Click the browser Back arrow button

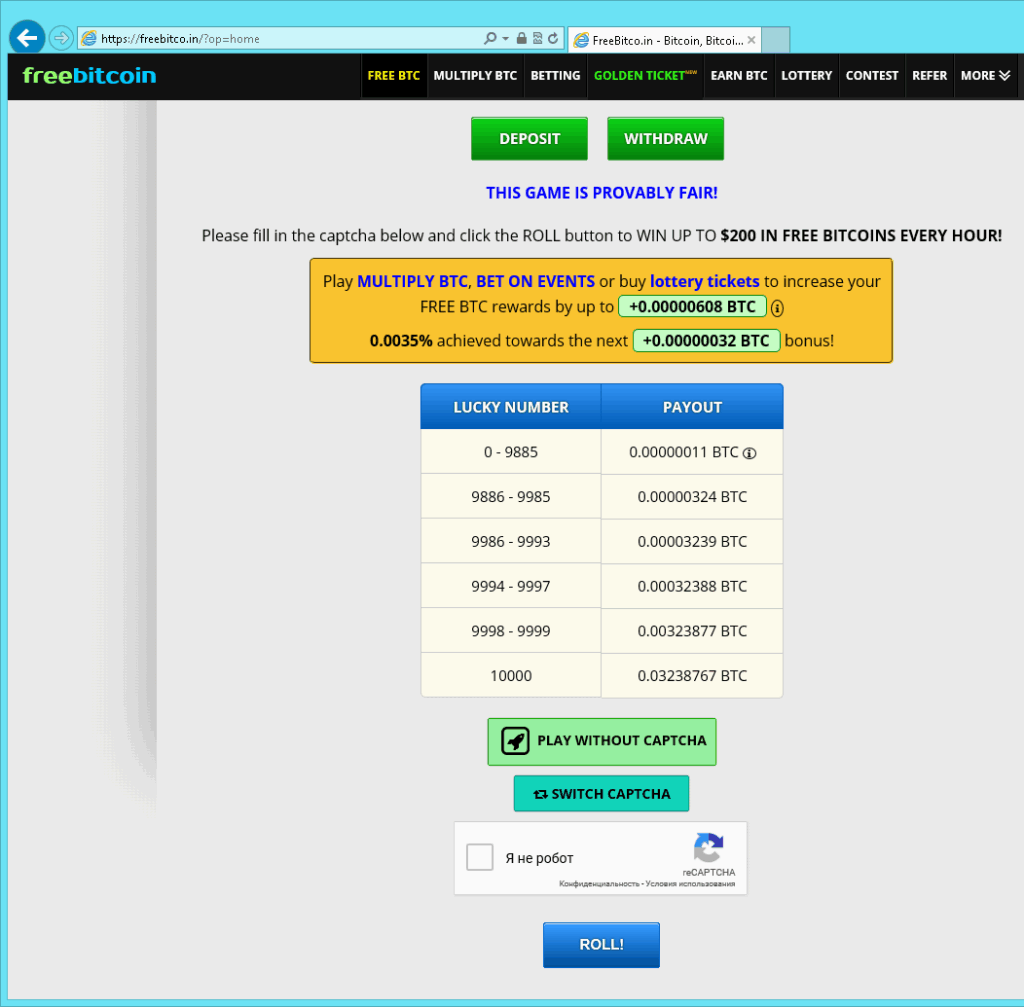[x=26, y=38]
